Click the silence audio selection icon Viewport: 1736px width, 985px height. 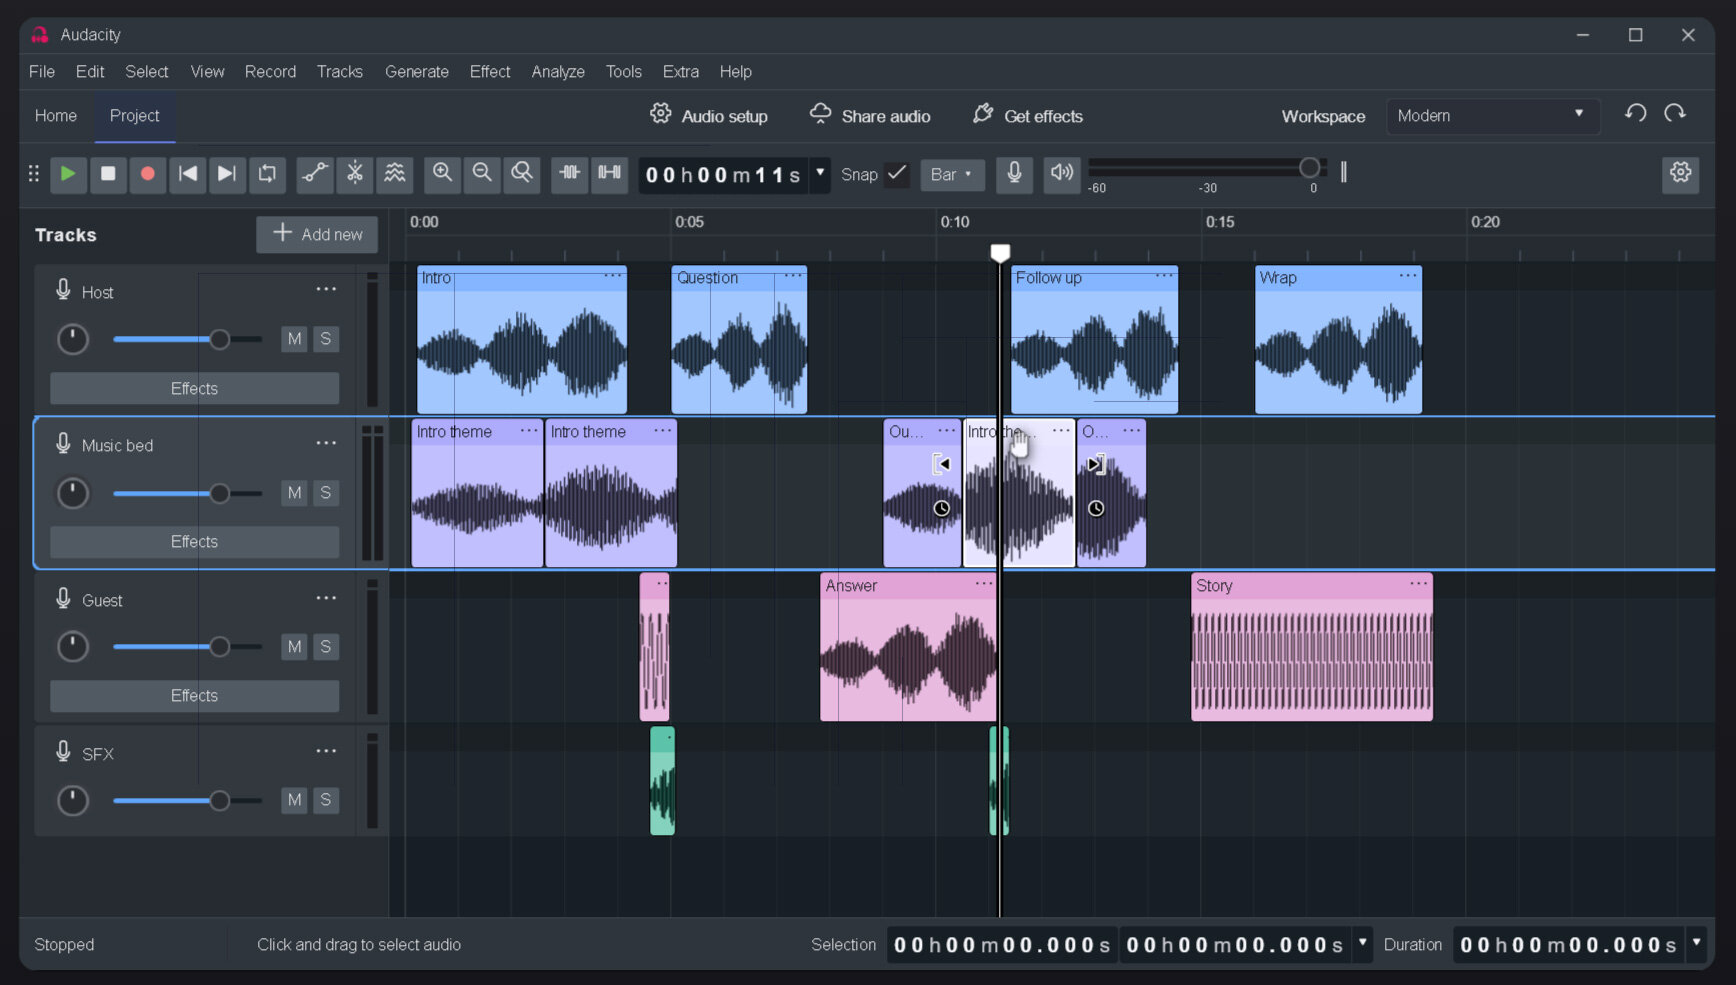tap(609, 174)
